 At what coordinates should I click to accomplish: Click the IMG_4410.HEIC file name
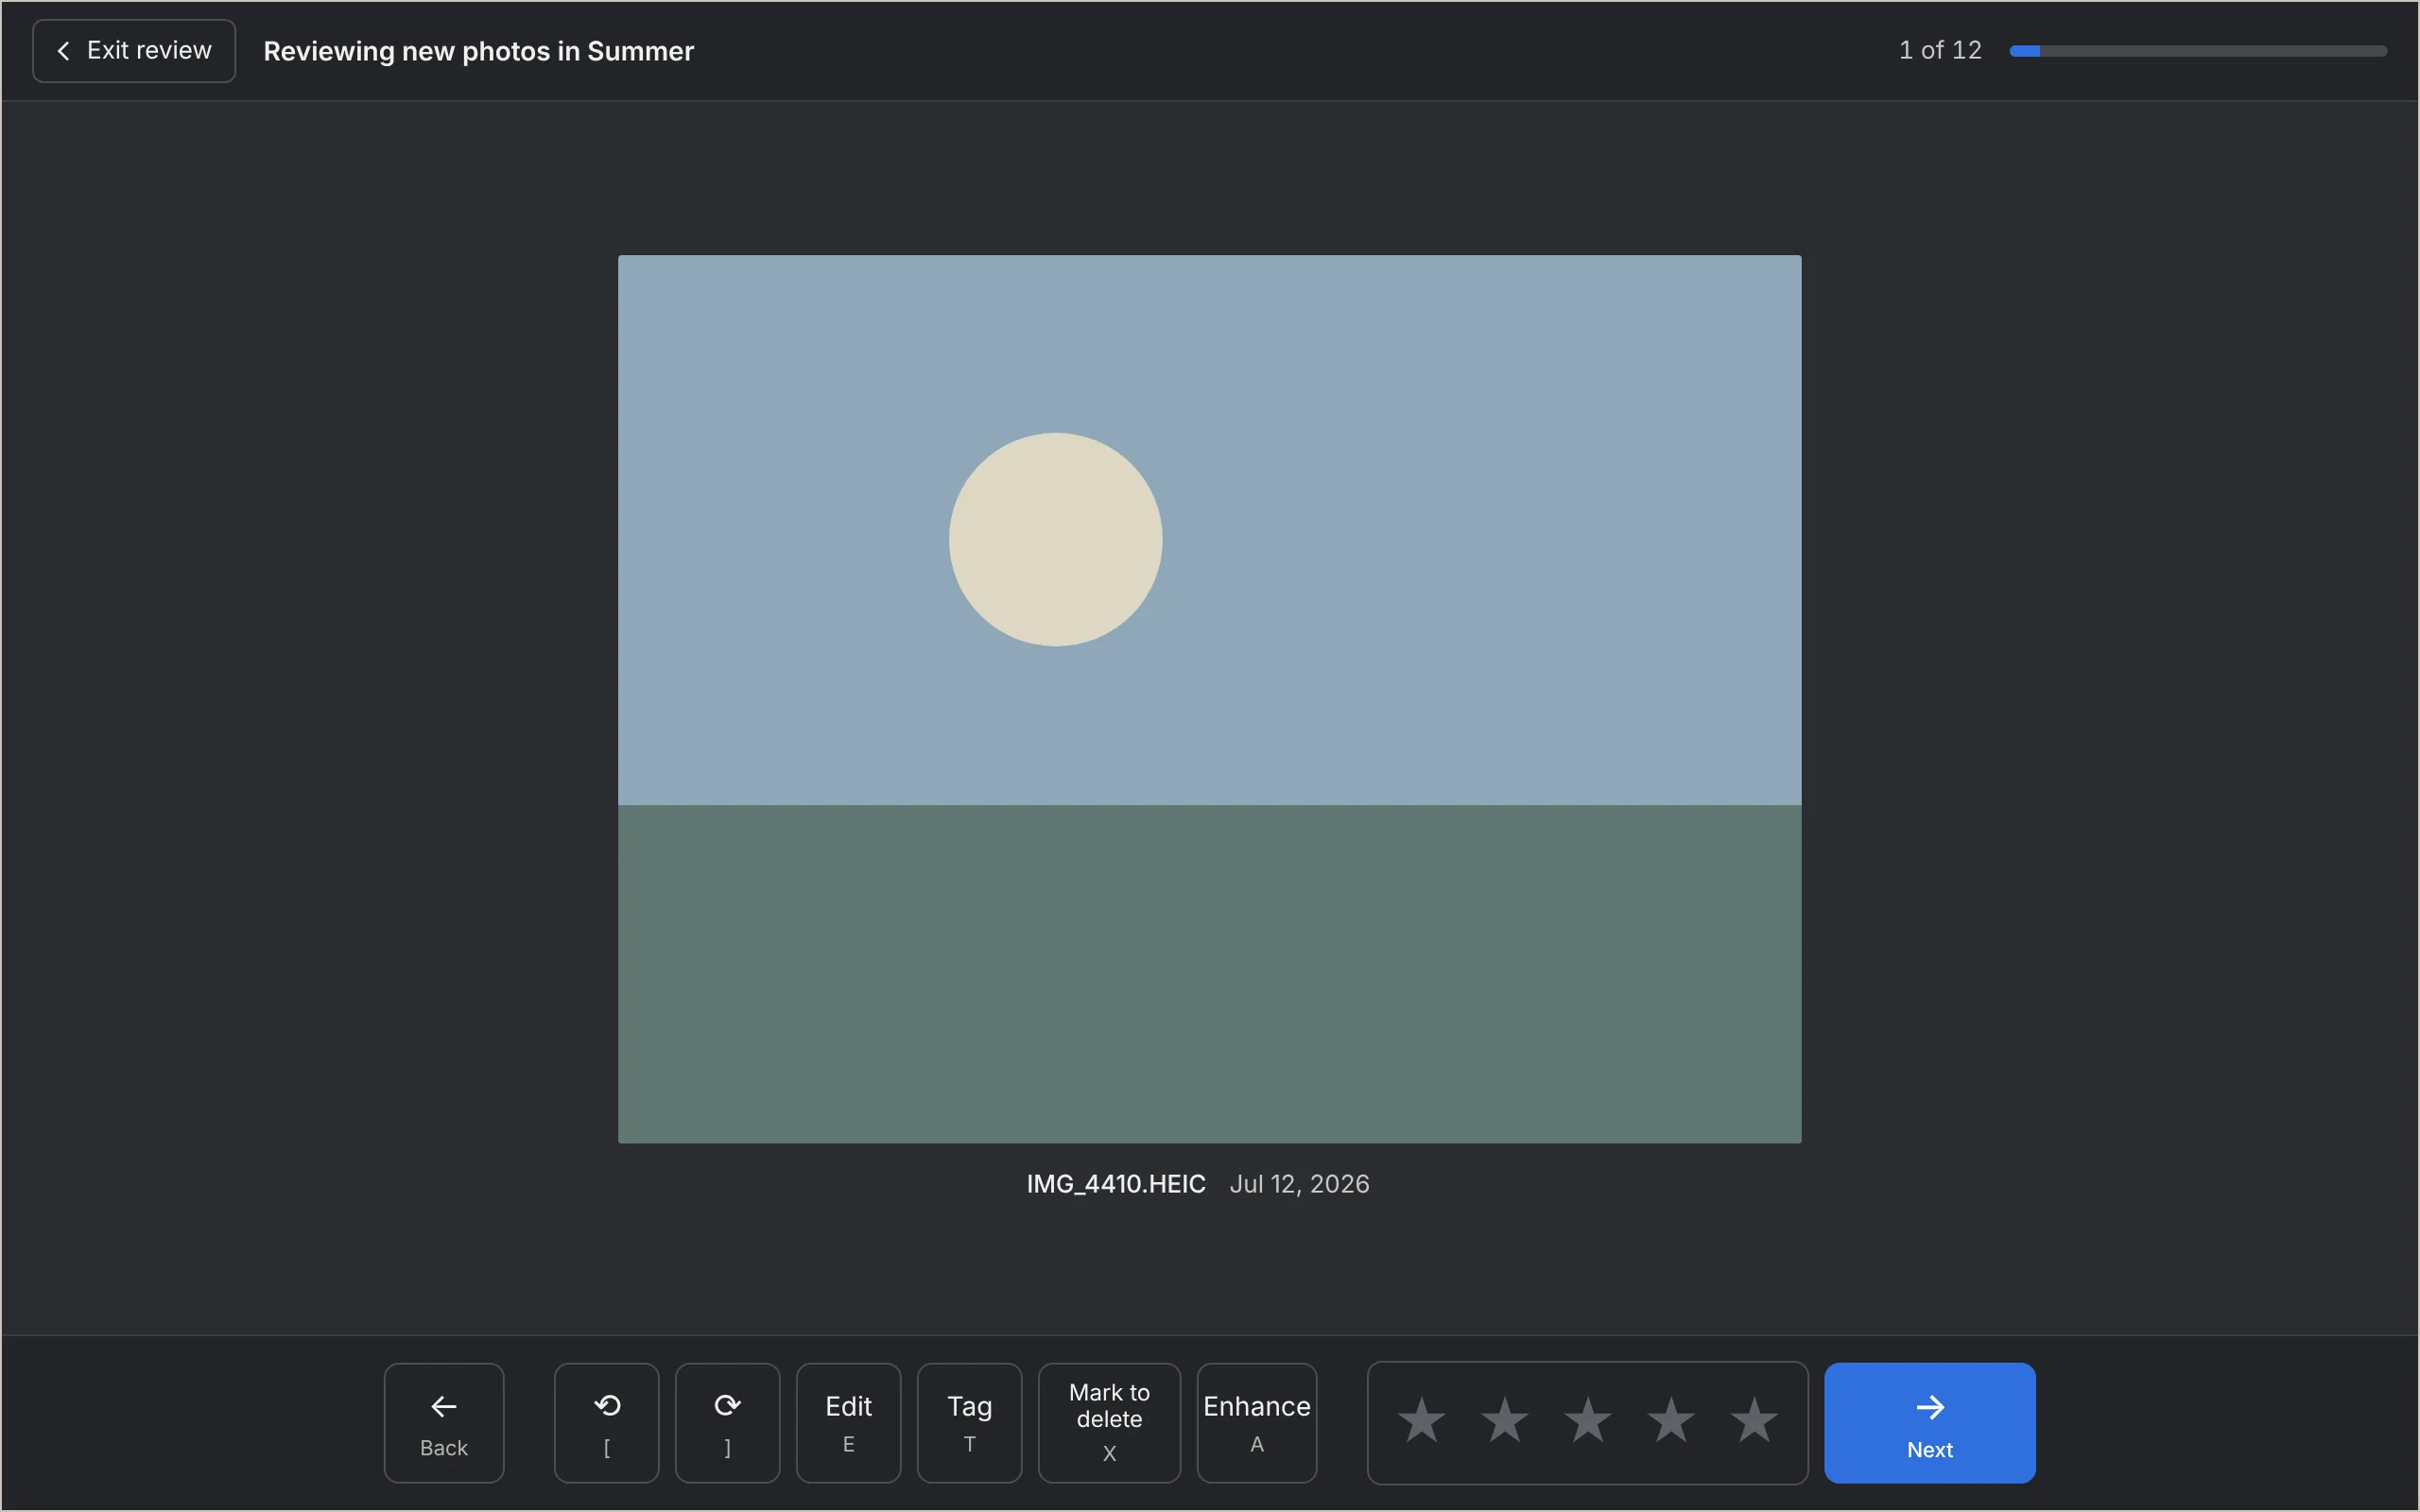pos(1116,1184)
